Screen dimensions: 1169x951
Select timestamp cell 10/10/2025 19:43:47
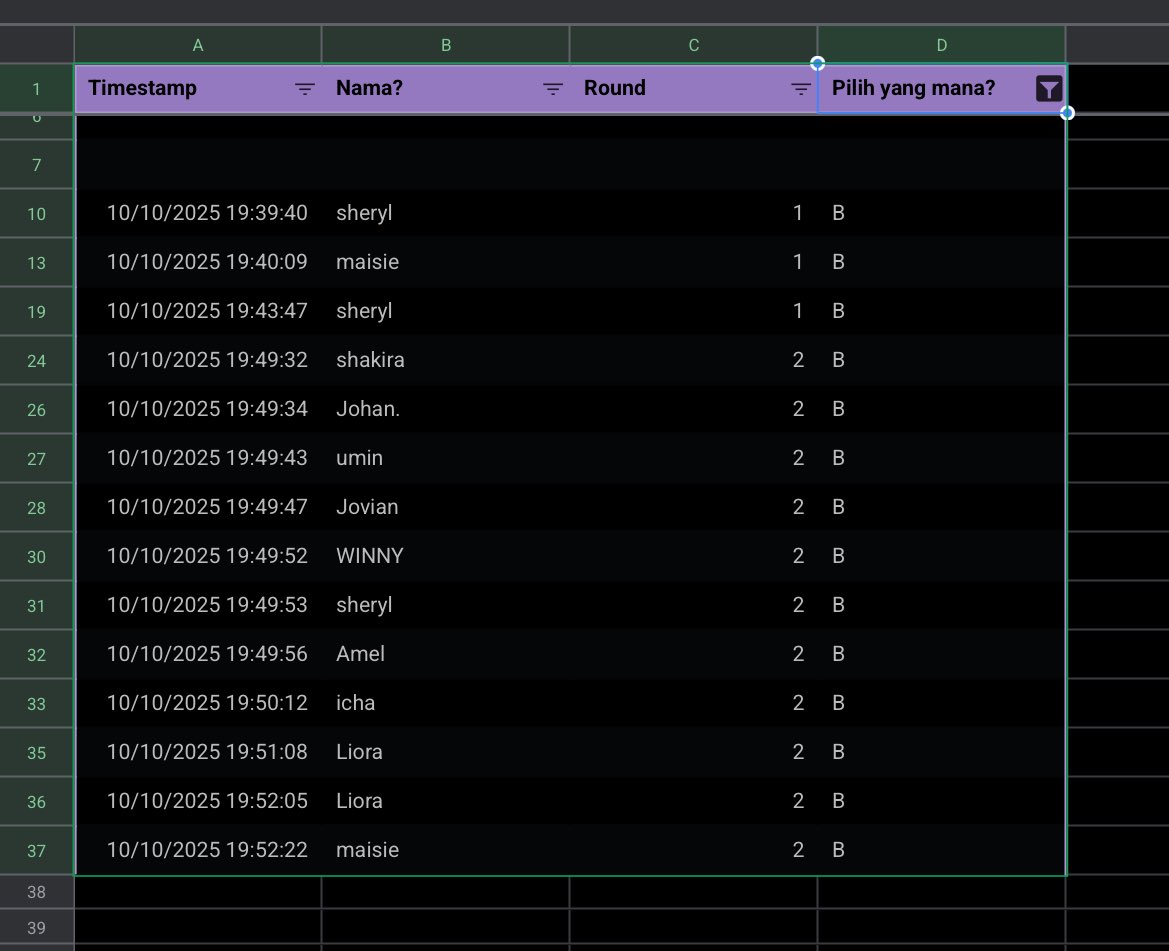click(198, 311)
